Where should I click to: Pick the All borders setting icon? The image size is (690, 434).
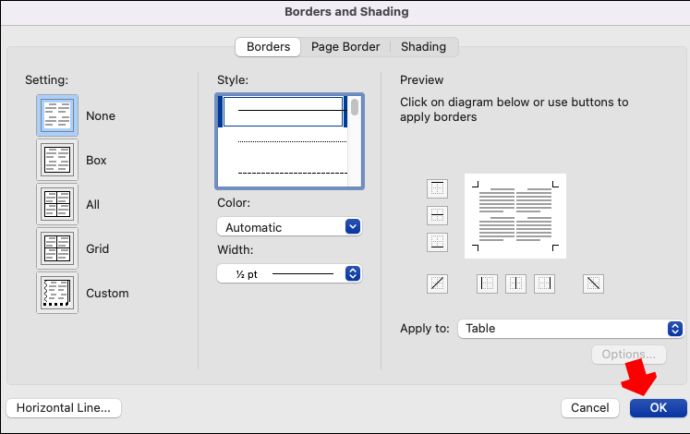(57, 204)
